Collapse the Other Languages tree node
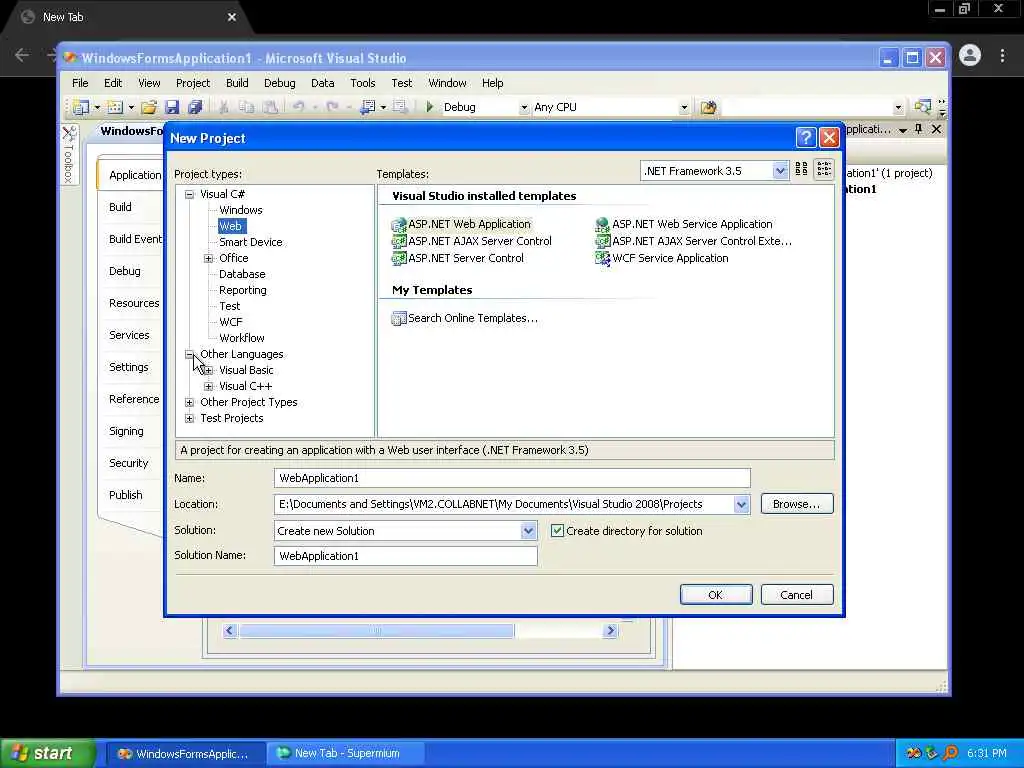Viewport: 1024px width, 768px height. click(x=189, y=354)
